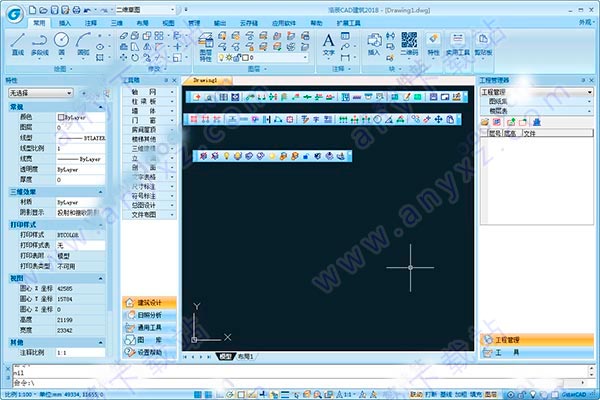The height and width of the screenshot is (400, 600).
Task: Click the yellow light bulb in floating toolbar
Action: point(227,156)
